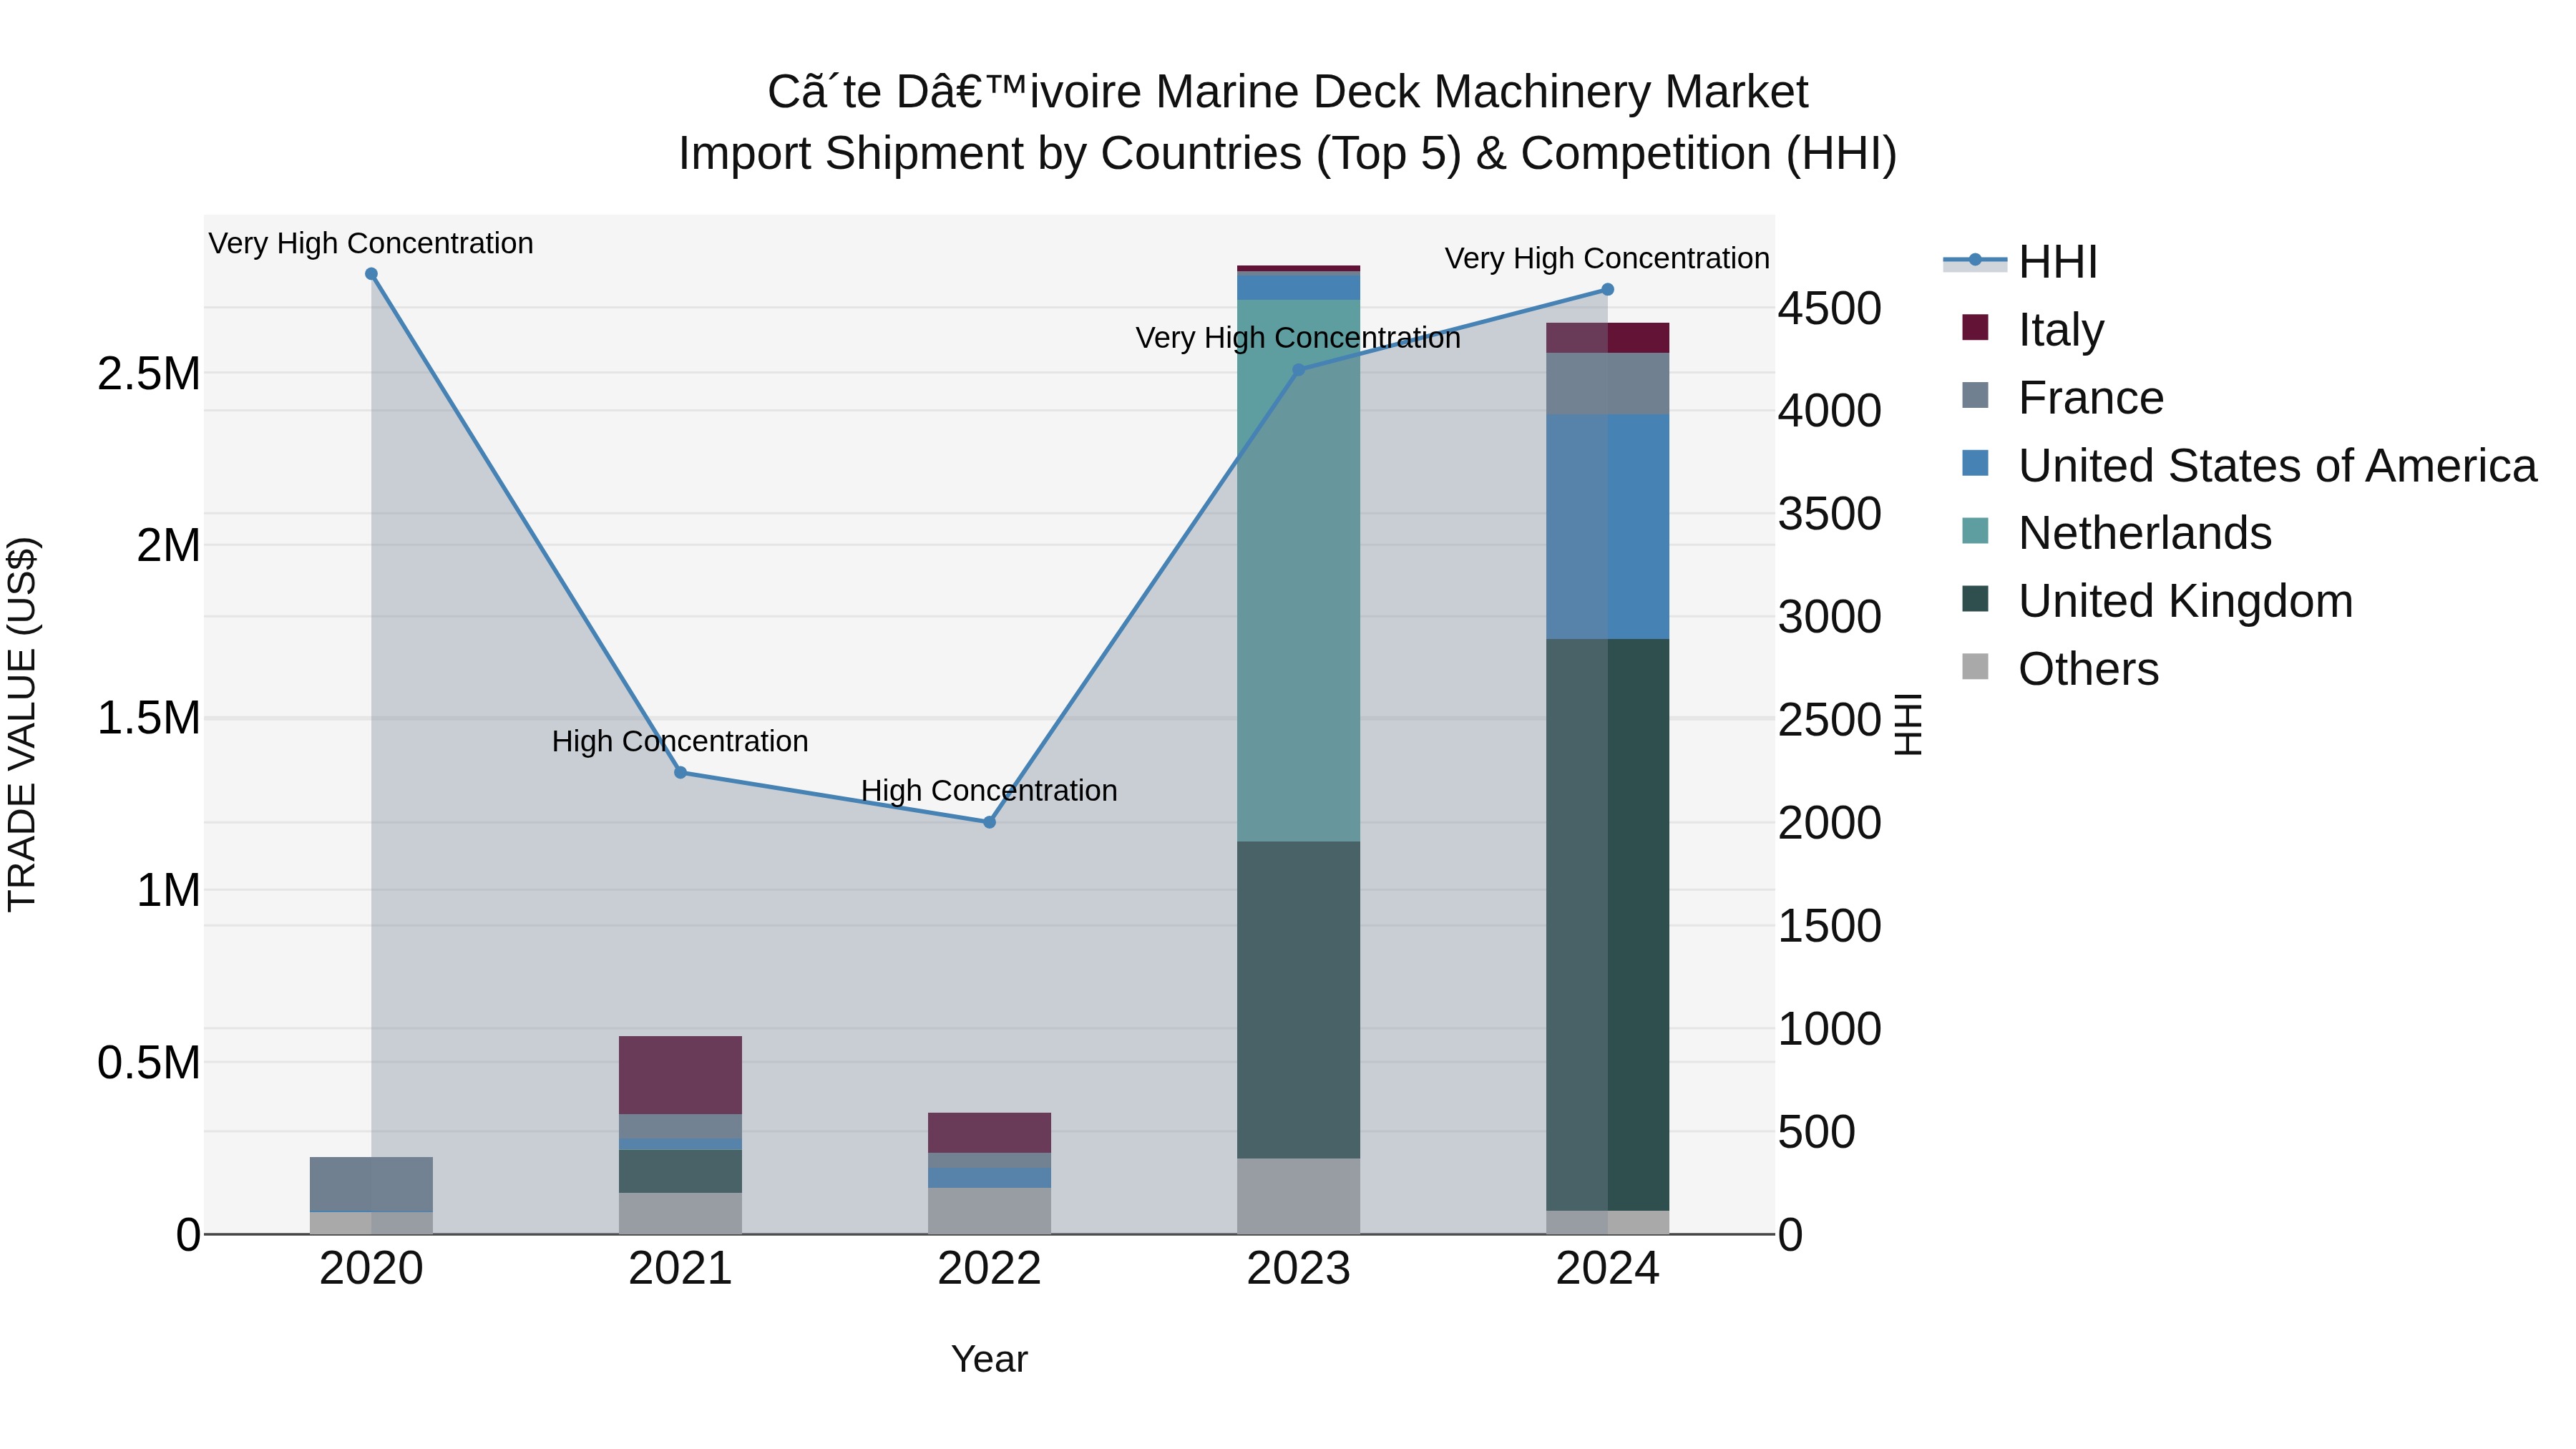Click 'Very High Concentration' annotation above 2024
The image size is (2576, 1449).
(1607, 258)
